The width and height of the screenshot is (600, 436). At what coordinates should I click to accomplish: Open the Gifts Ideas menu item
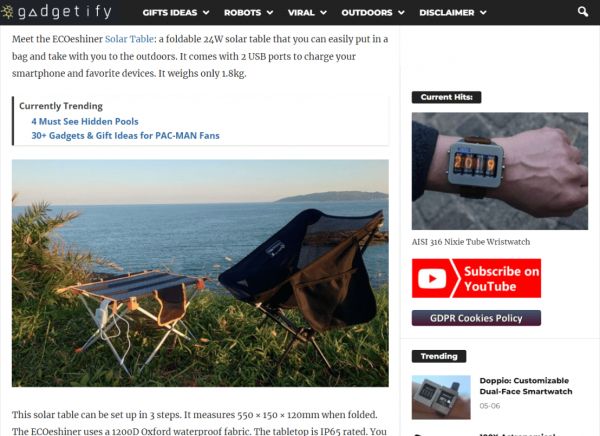tap(170, 13)
